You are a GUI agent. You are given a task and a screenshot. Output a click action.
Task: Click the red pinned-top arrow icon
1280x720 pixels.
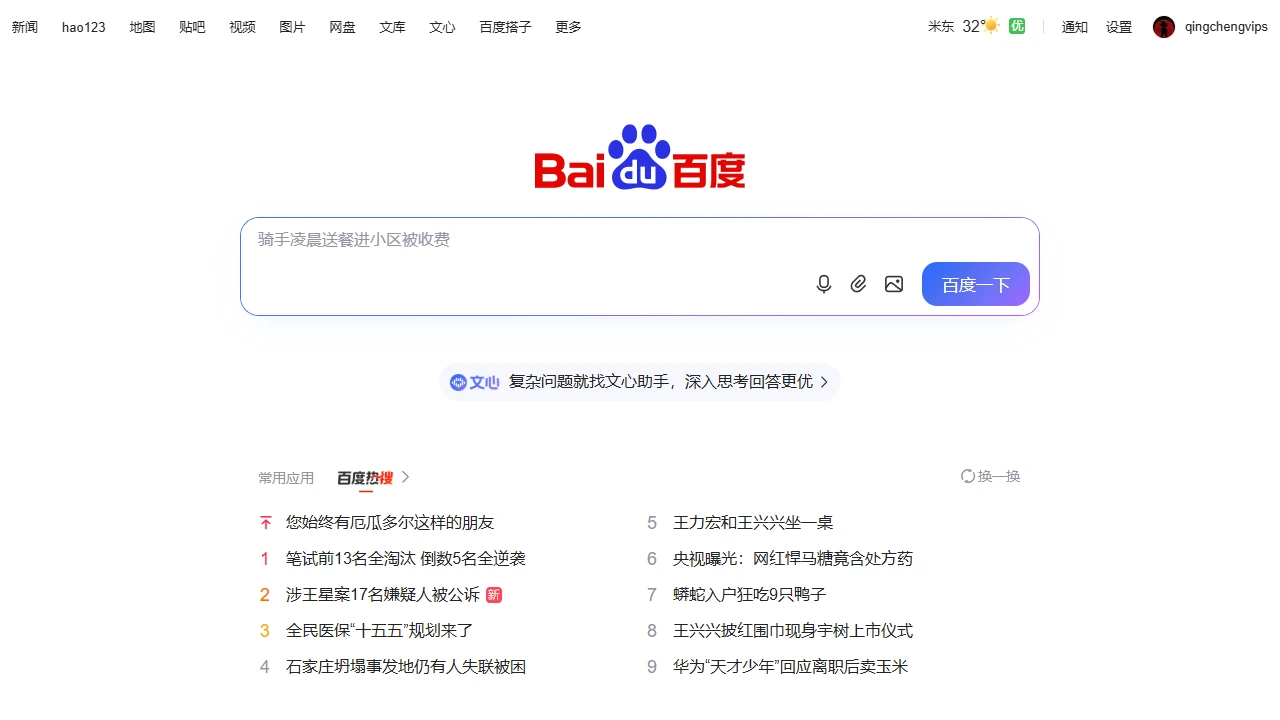(265, 522)
